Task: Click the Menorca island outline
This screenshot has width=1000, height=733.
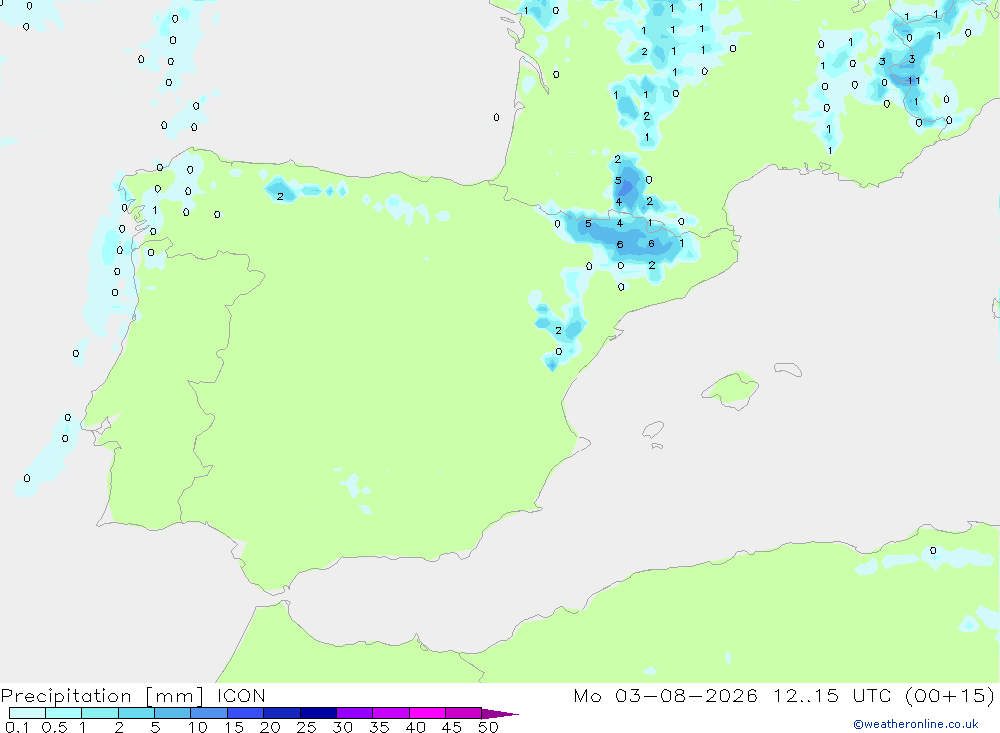Action: pos(788,369)
